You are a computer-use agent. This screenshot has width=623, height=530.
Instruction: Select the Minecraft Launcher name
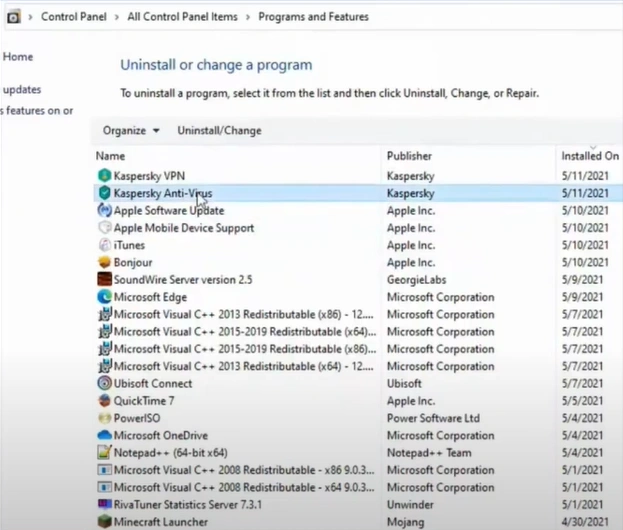coord(161,522)
